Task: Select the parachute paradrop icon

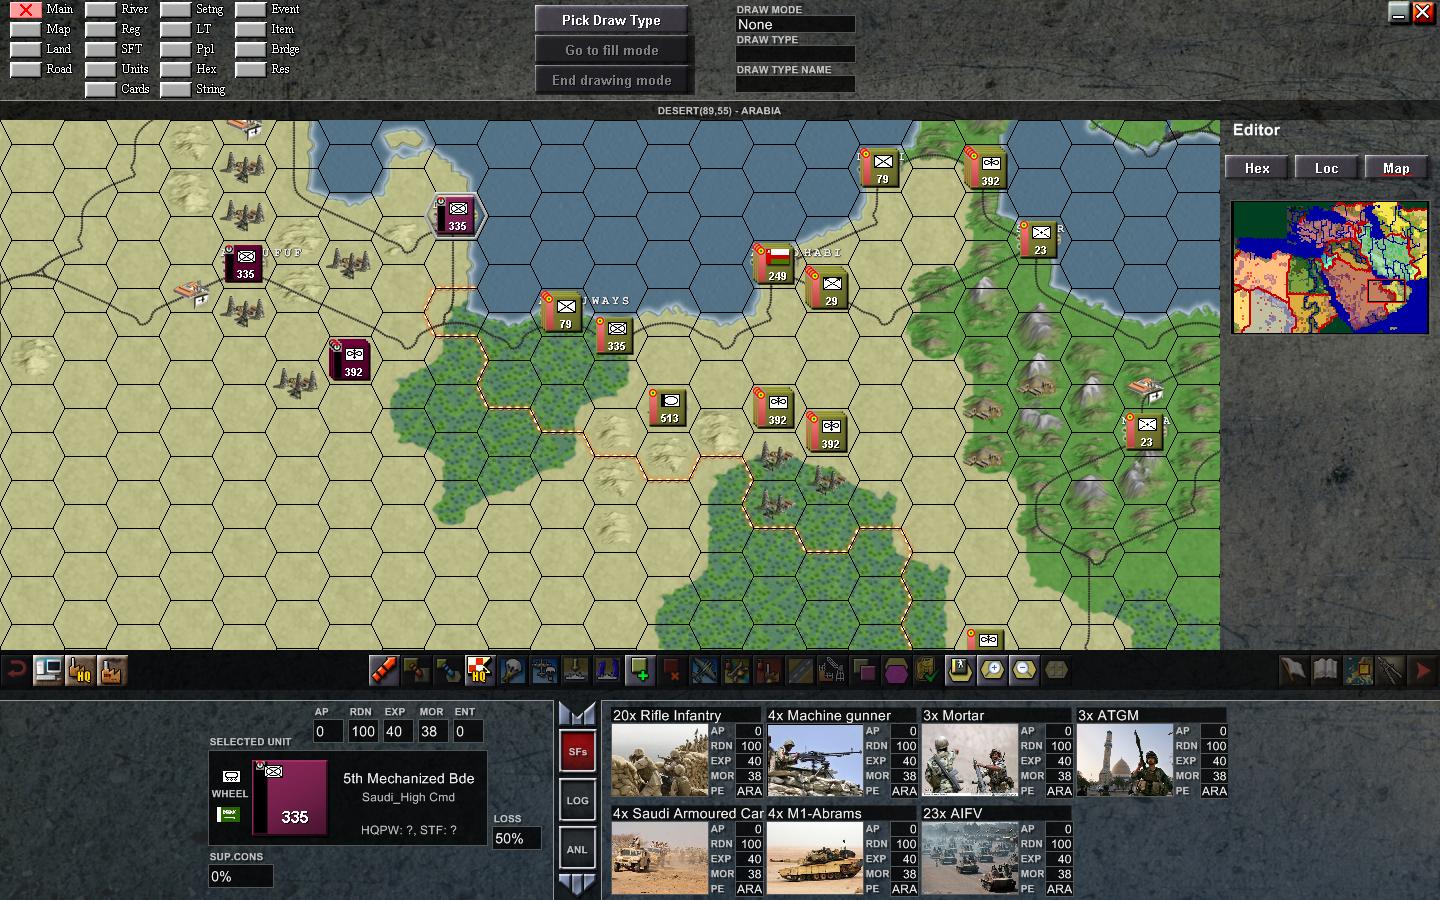Action: click(512, 670)
